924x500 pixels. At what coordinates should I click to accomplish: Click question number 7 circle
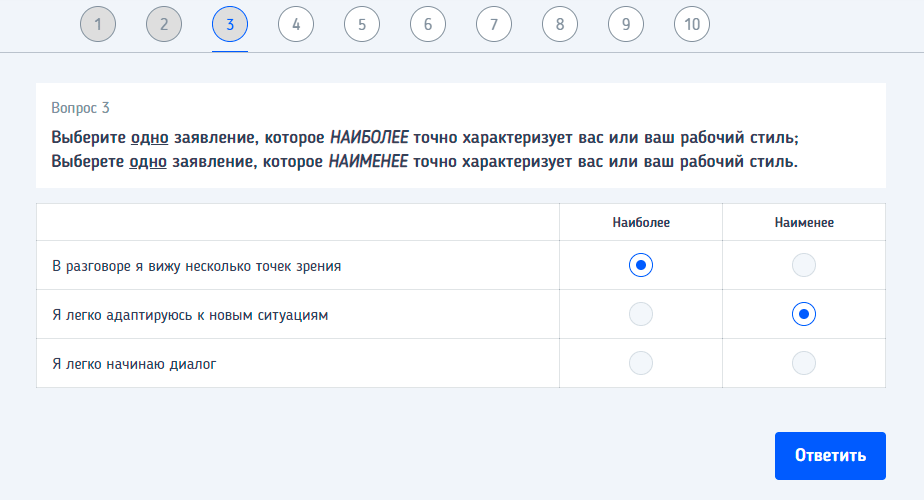click(494, 24)
